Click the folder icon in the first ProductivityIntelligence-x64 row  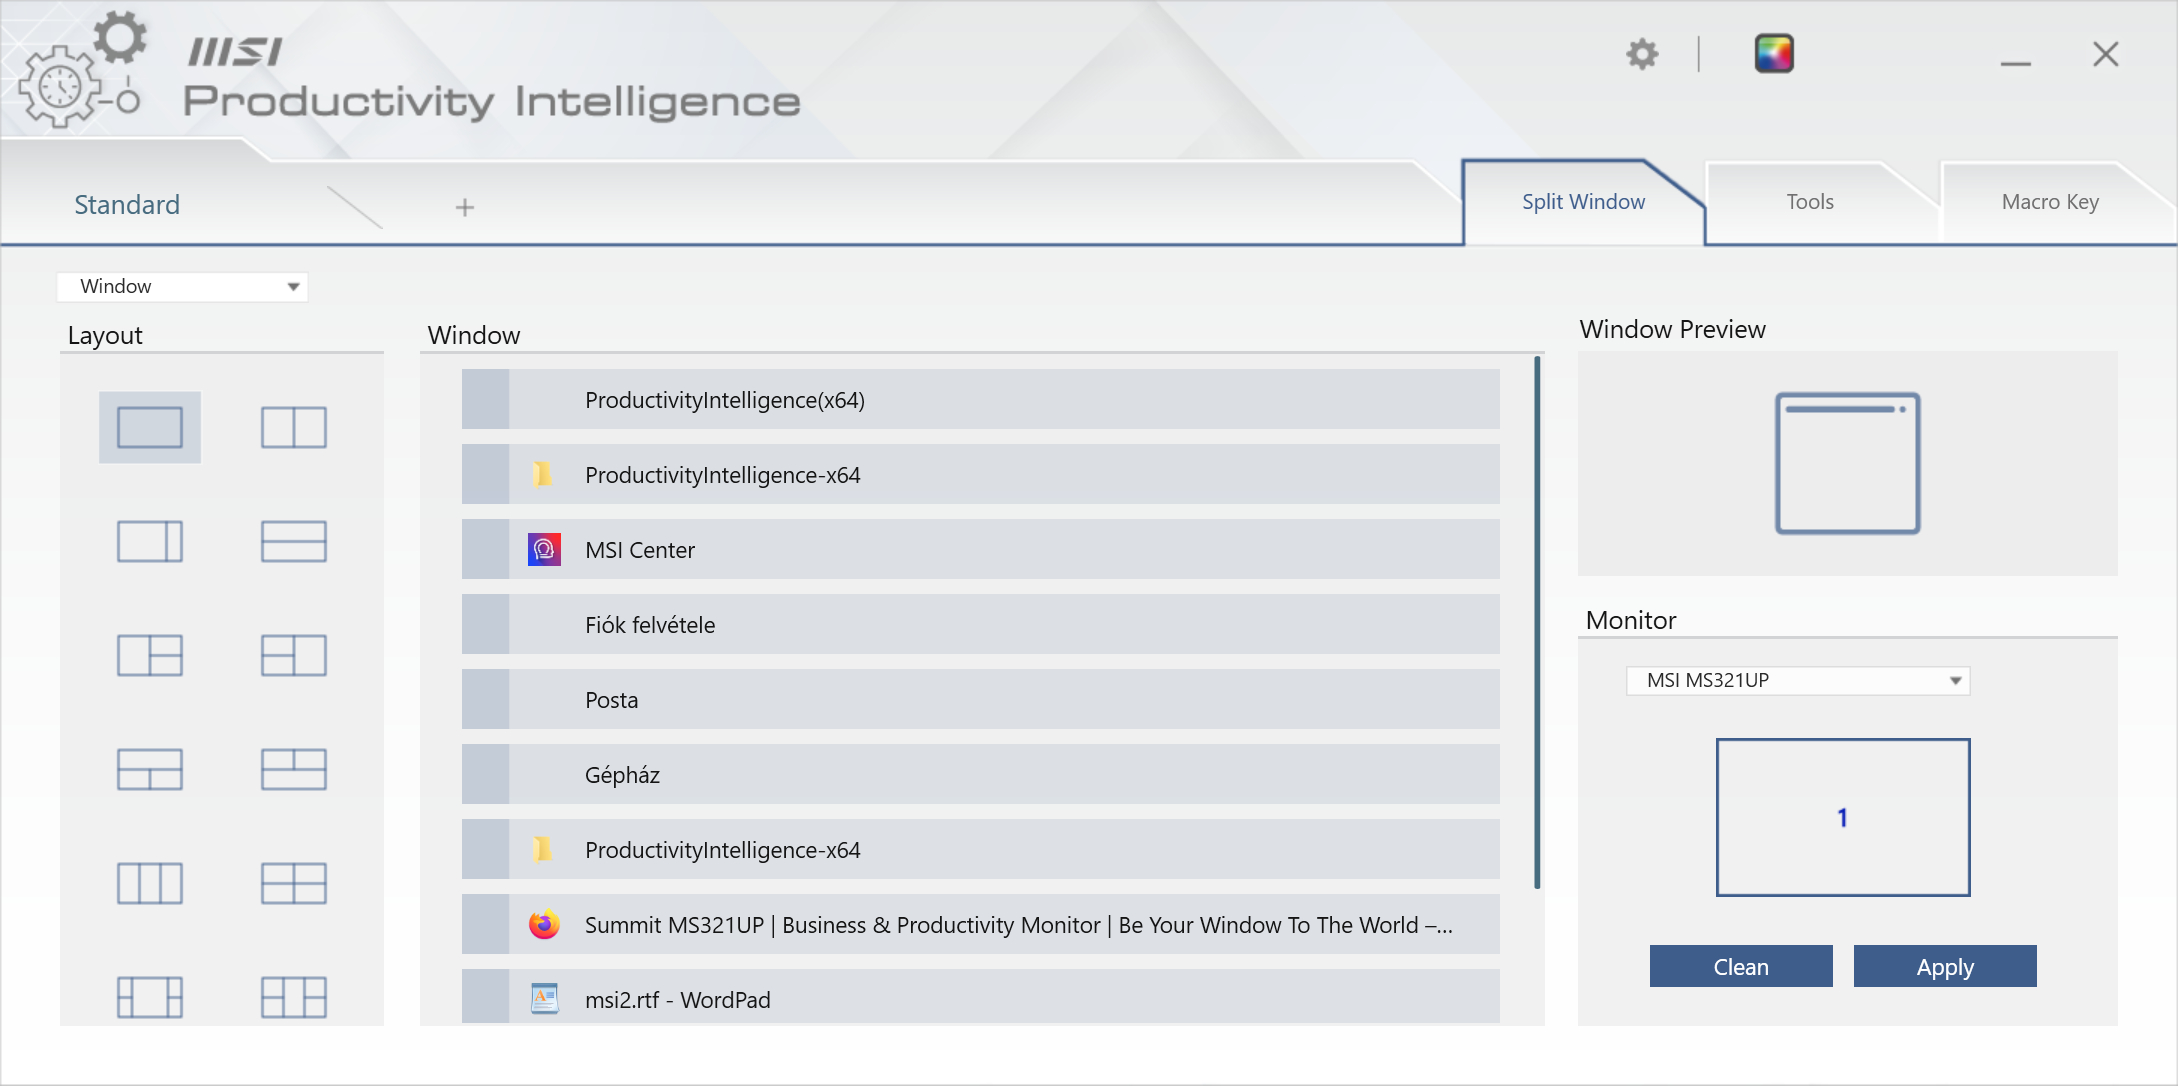coord(542,474)
